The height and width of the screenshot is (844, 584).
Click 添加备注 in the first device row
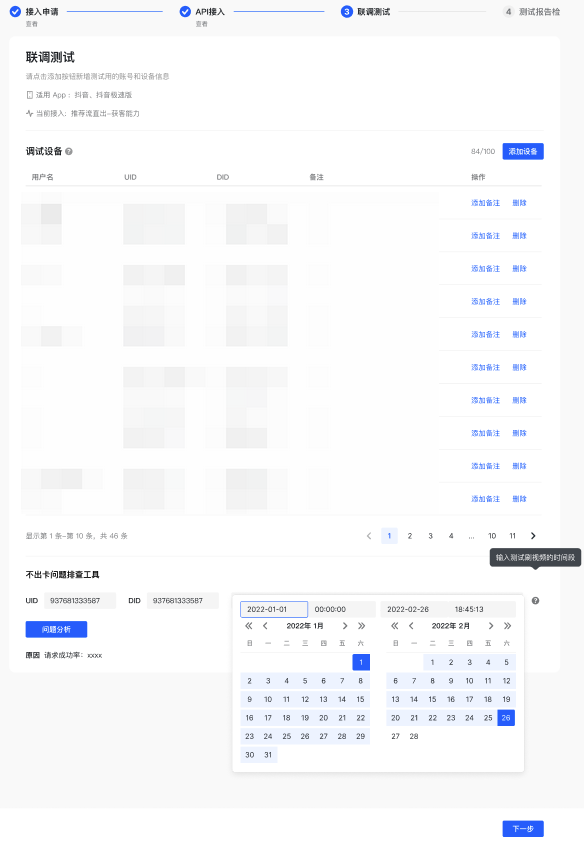tap(486, 203)
